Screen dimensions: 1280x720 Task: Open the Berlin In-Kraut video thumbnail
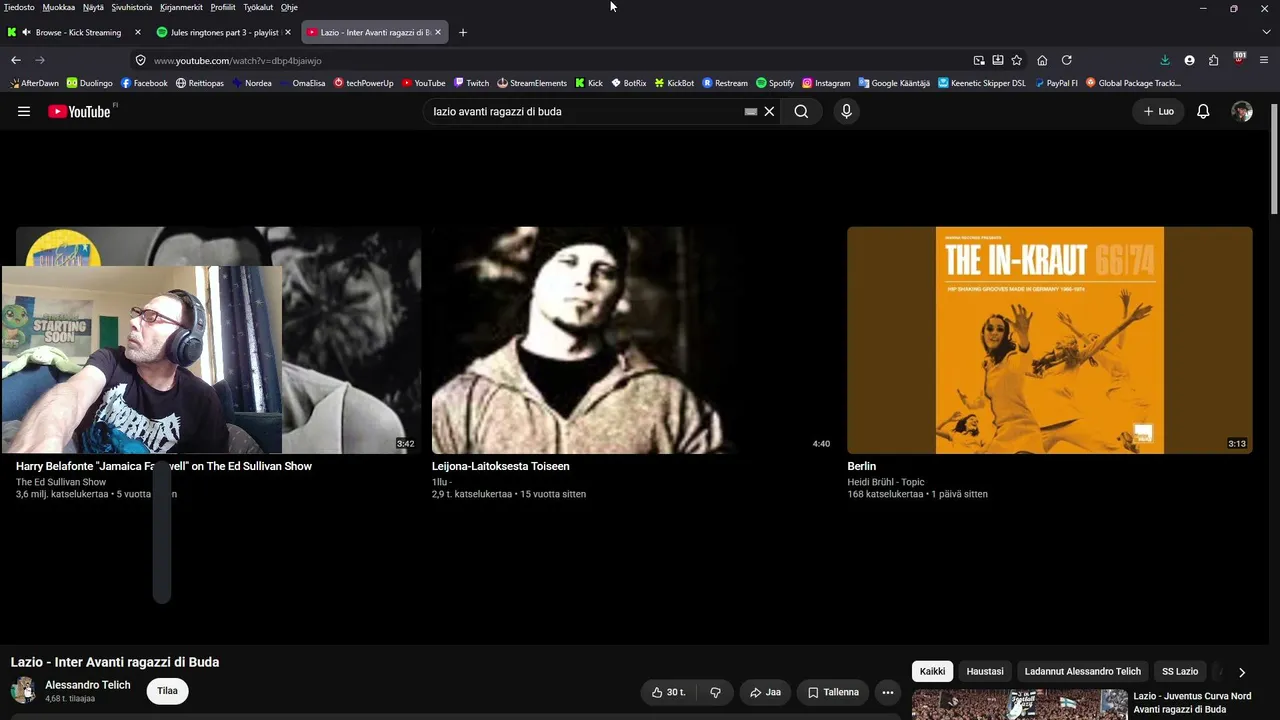coord(1049,340)
